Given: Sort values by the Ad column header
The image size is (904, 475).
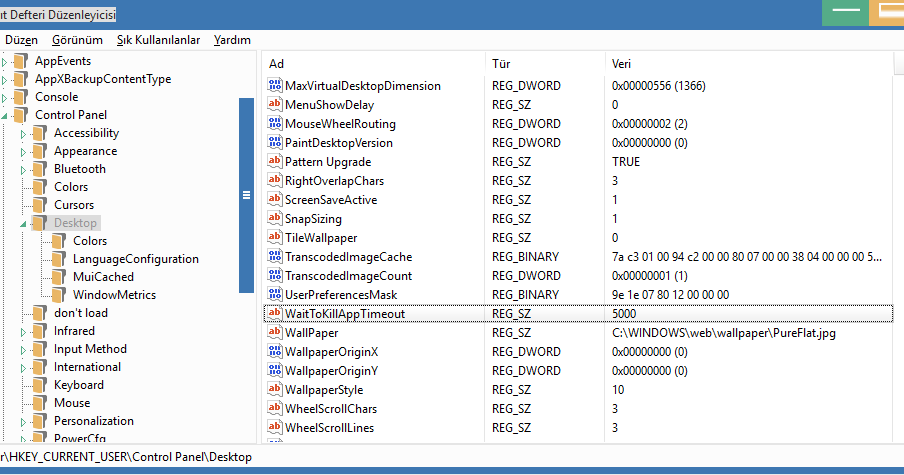Looking at the screenshot, I should pos(374,63).
